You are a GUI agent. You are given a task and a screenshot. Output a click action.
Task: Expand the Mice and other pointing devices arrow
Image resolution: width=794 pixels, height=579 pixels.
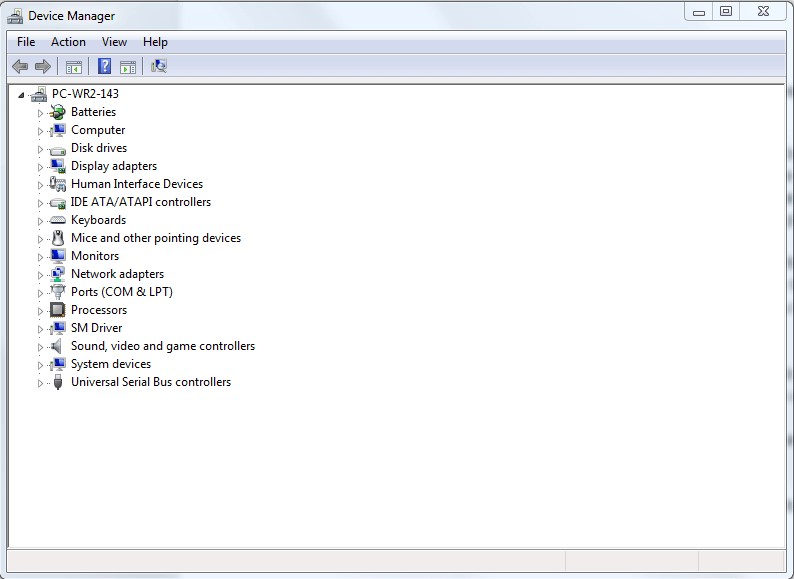pyautogui.click(x=41, y=239)
